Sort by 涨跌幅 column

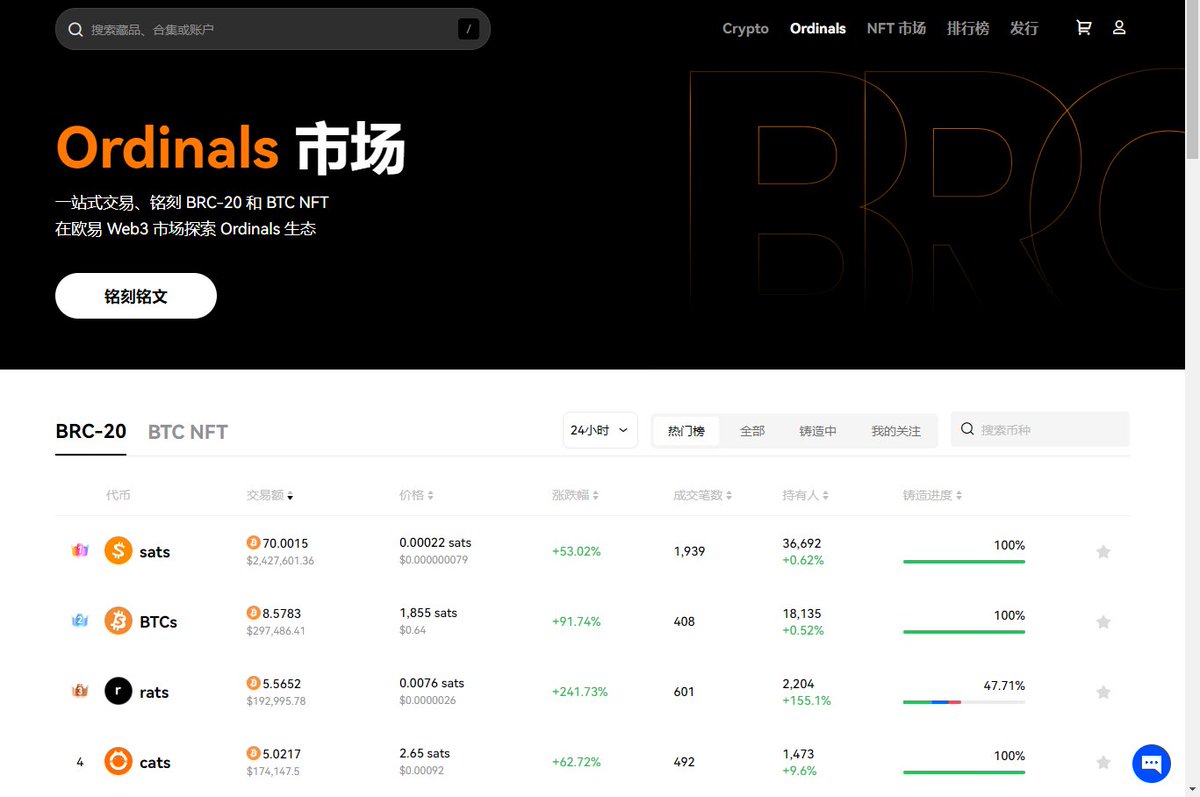[x=575, y=495]
